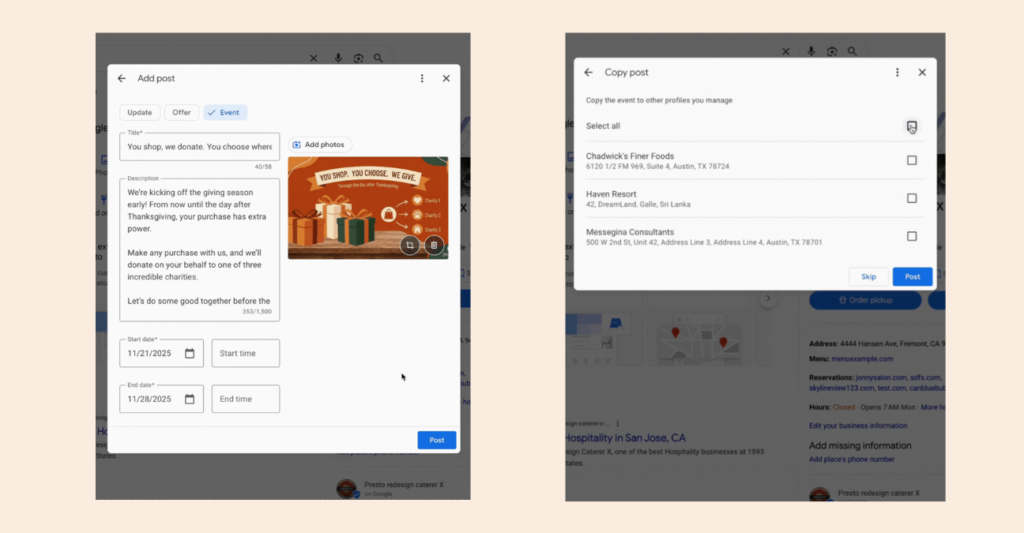Image resolution: width=1024 pixels, height=533 pixels.
Task: Delete the photo using trash icon
Action: point(433,244)
